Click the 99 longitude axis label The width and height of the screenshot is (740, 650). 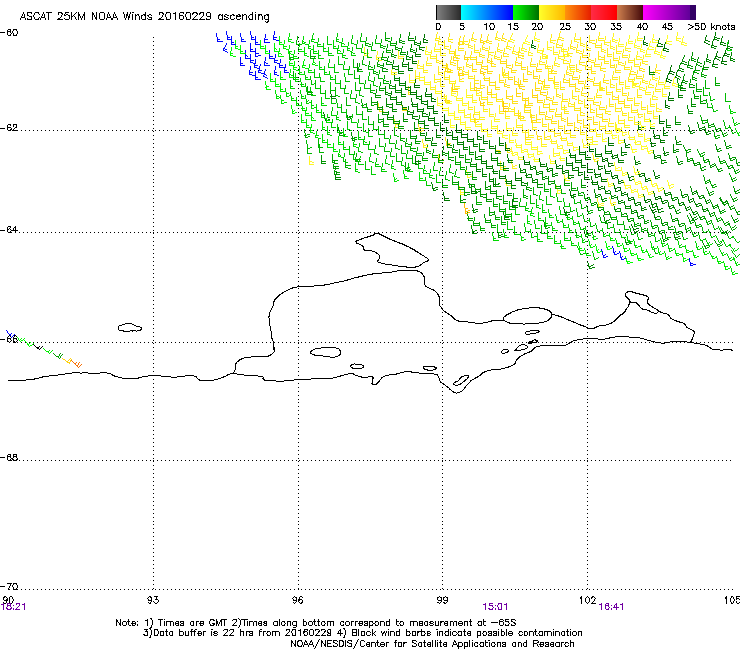pos(442,600)
